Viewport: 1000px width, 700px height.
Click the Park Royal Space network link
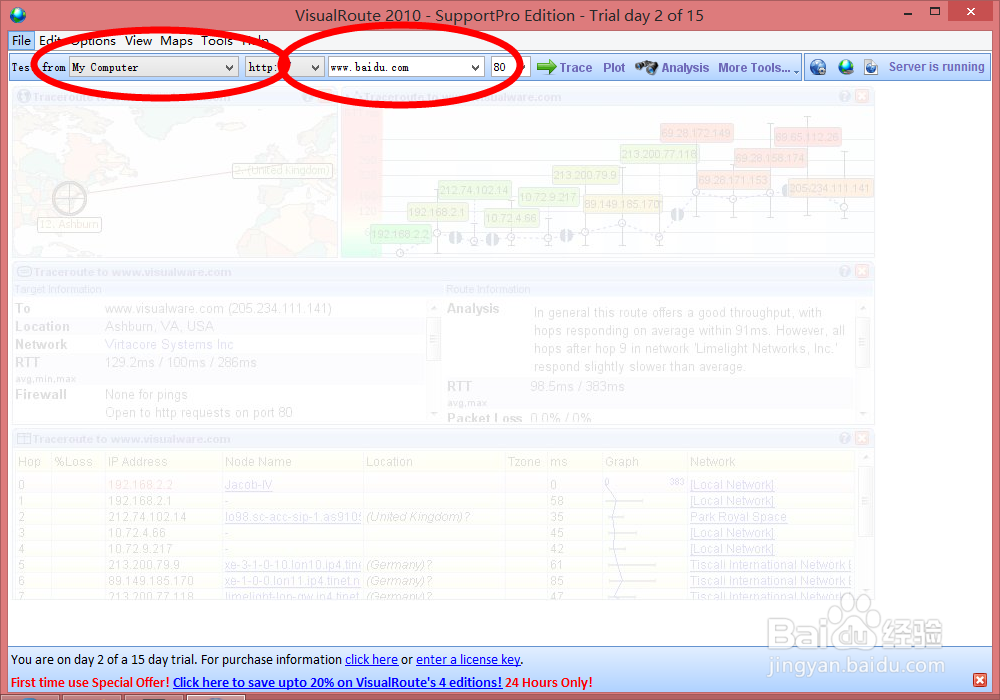click(738, 517)
